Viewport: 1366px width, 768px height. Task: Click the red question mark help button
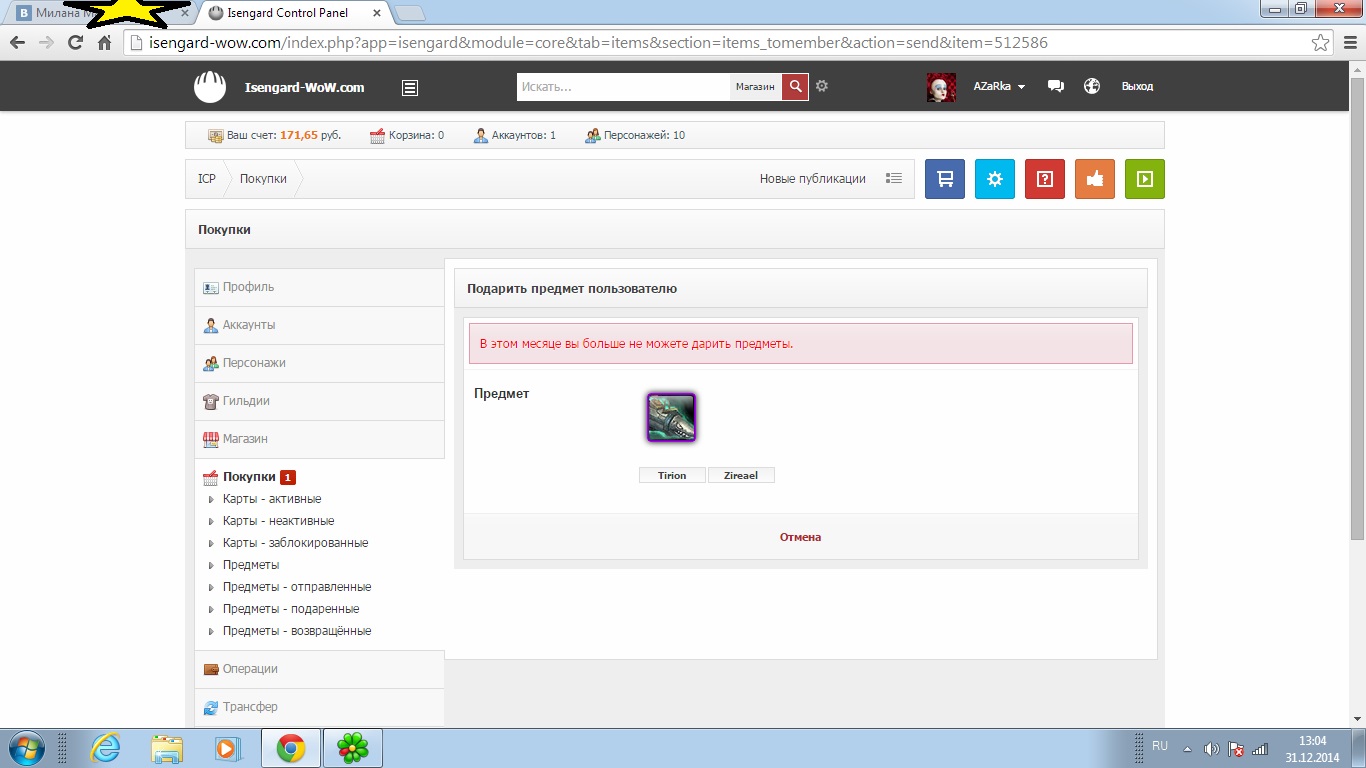pos(1044,179)
